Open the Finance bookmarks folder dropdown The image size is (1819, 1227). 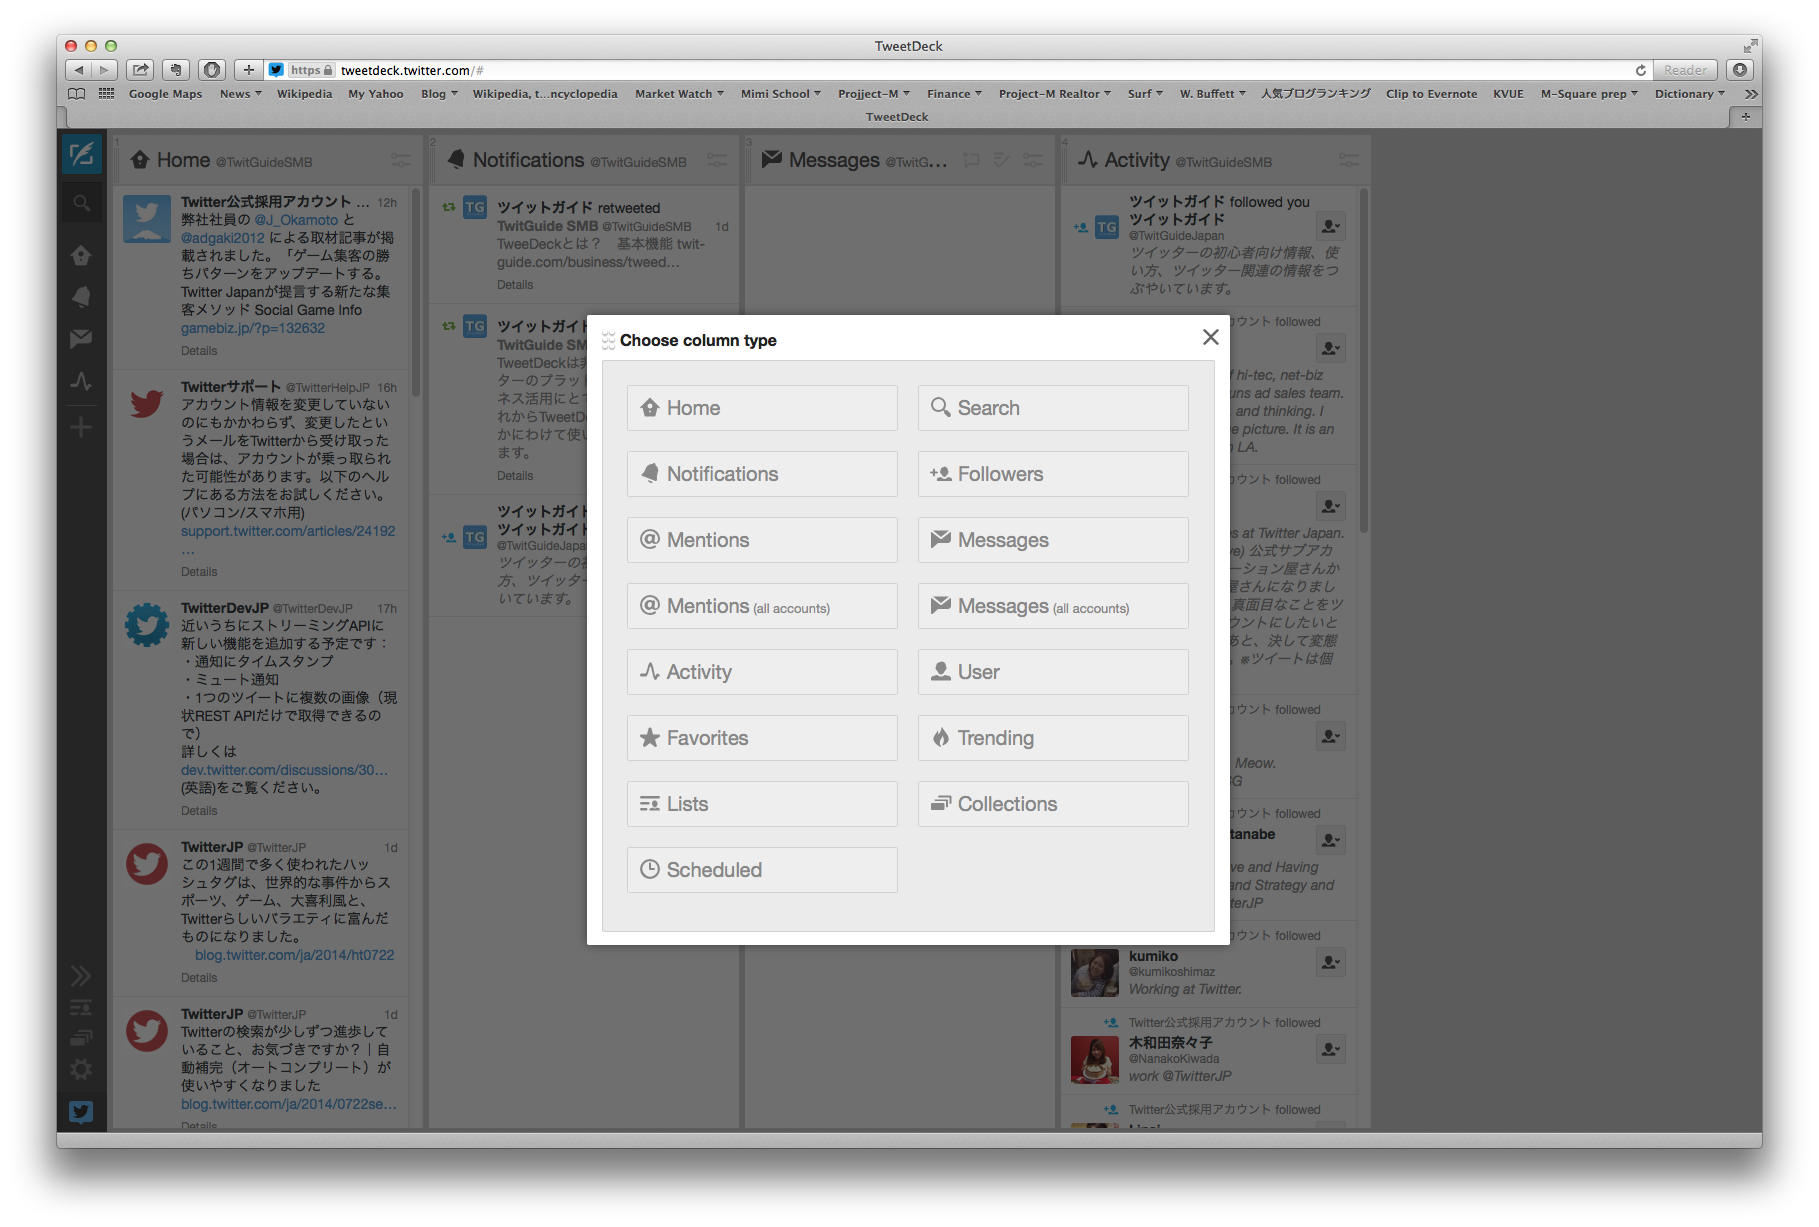pos(953,94)
